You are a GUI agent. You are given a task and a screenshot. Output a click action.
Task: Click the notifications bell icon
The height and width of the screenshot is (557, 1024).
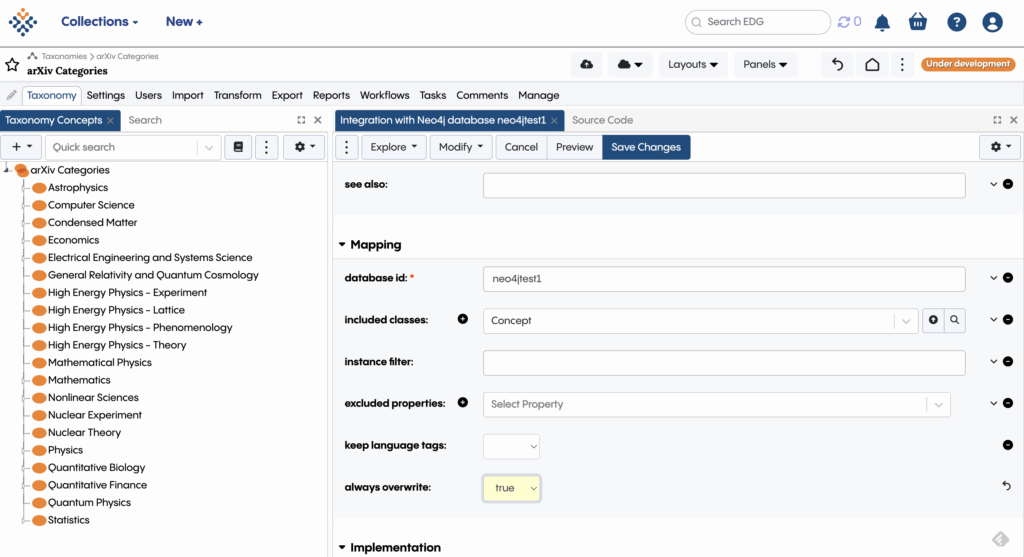click(882, 22)
